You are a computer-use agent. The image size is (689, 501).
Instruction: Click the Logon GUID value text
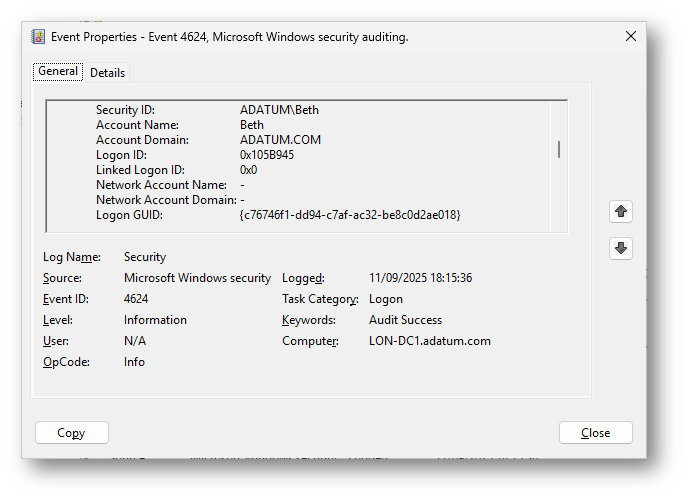(x=349, y=215)
